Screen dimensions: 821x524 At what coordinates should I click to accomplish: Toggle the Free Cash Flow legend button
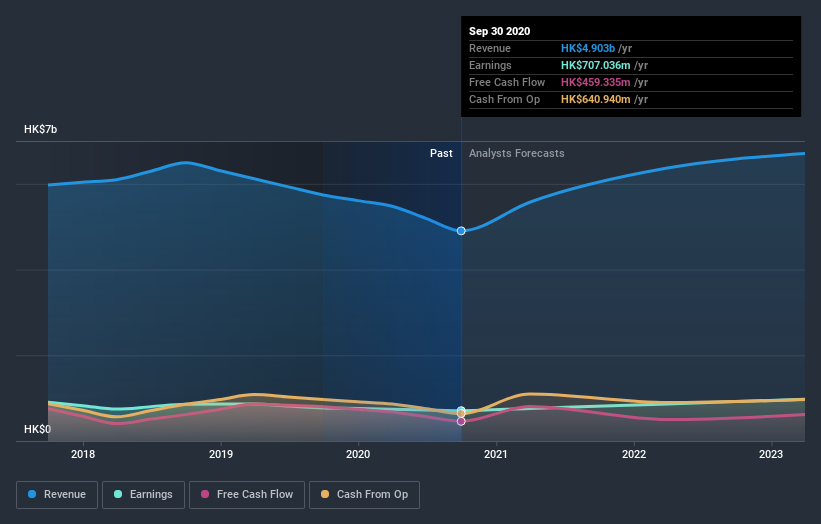tap(247, 495)
